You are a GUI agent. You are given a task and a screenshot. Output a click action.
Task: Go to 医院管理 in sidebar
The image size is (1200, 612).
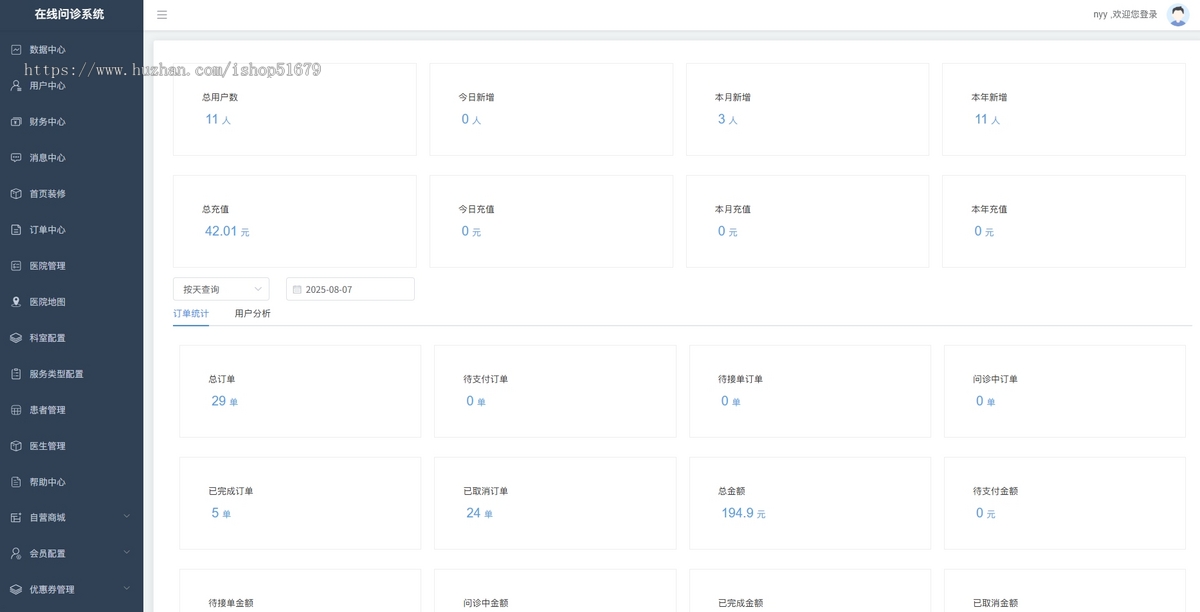click(x=71, y=265)
